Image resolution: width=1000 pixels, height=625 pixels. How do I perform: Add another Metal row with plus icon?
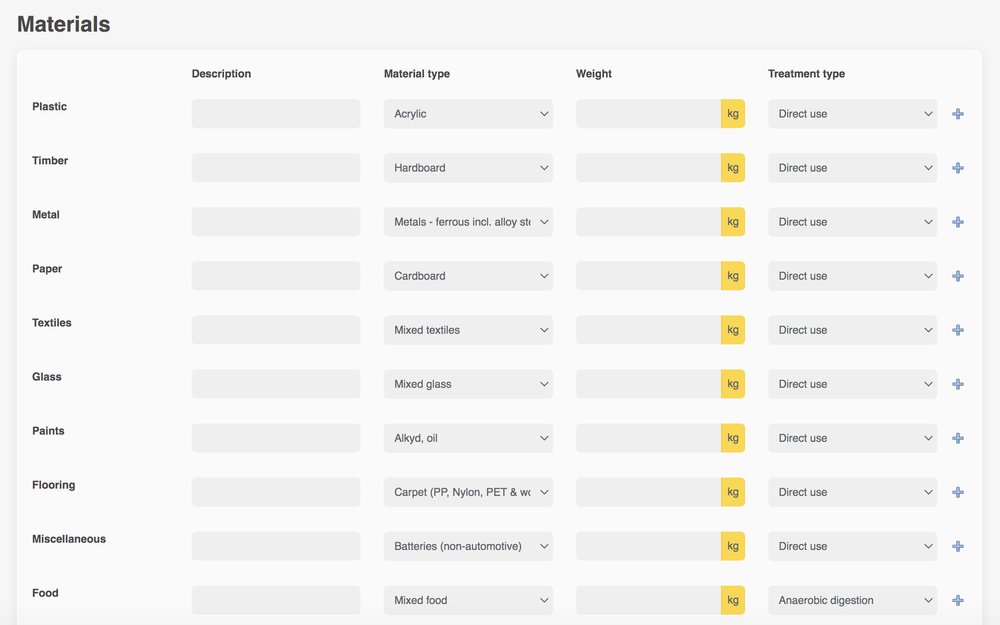(957, 222)
